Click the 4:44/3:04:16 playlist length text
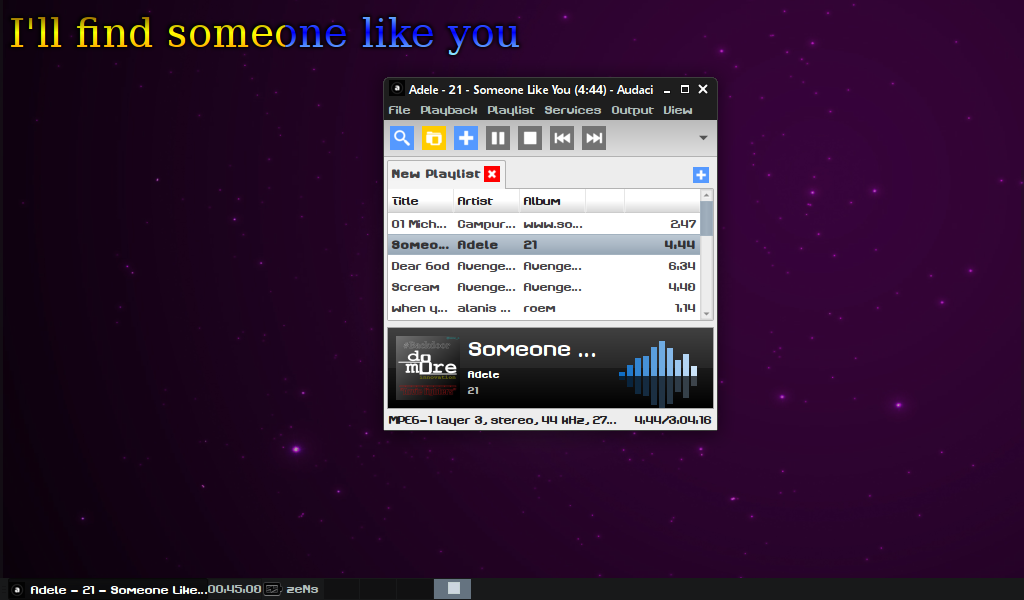Image resolution: width=1024 pixels, height=600 pixels. tap(673, 420)
